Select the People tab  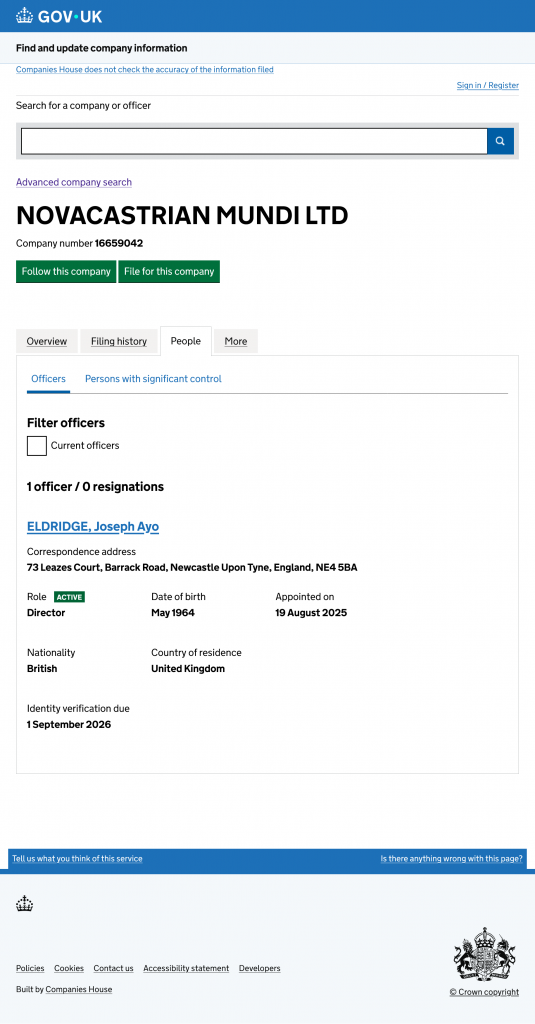click(186, 341)
